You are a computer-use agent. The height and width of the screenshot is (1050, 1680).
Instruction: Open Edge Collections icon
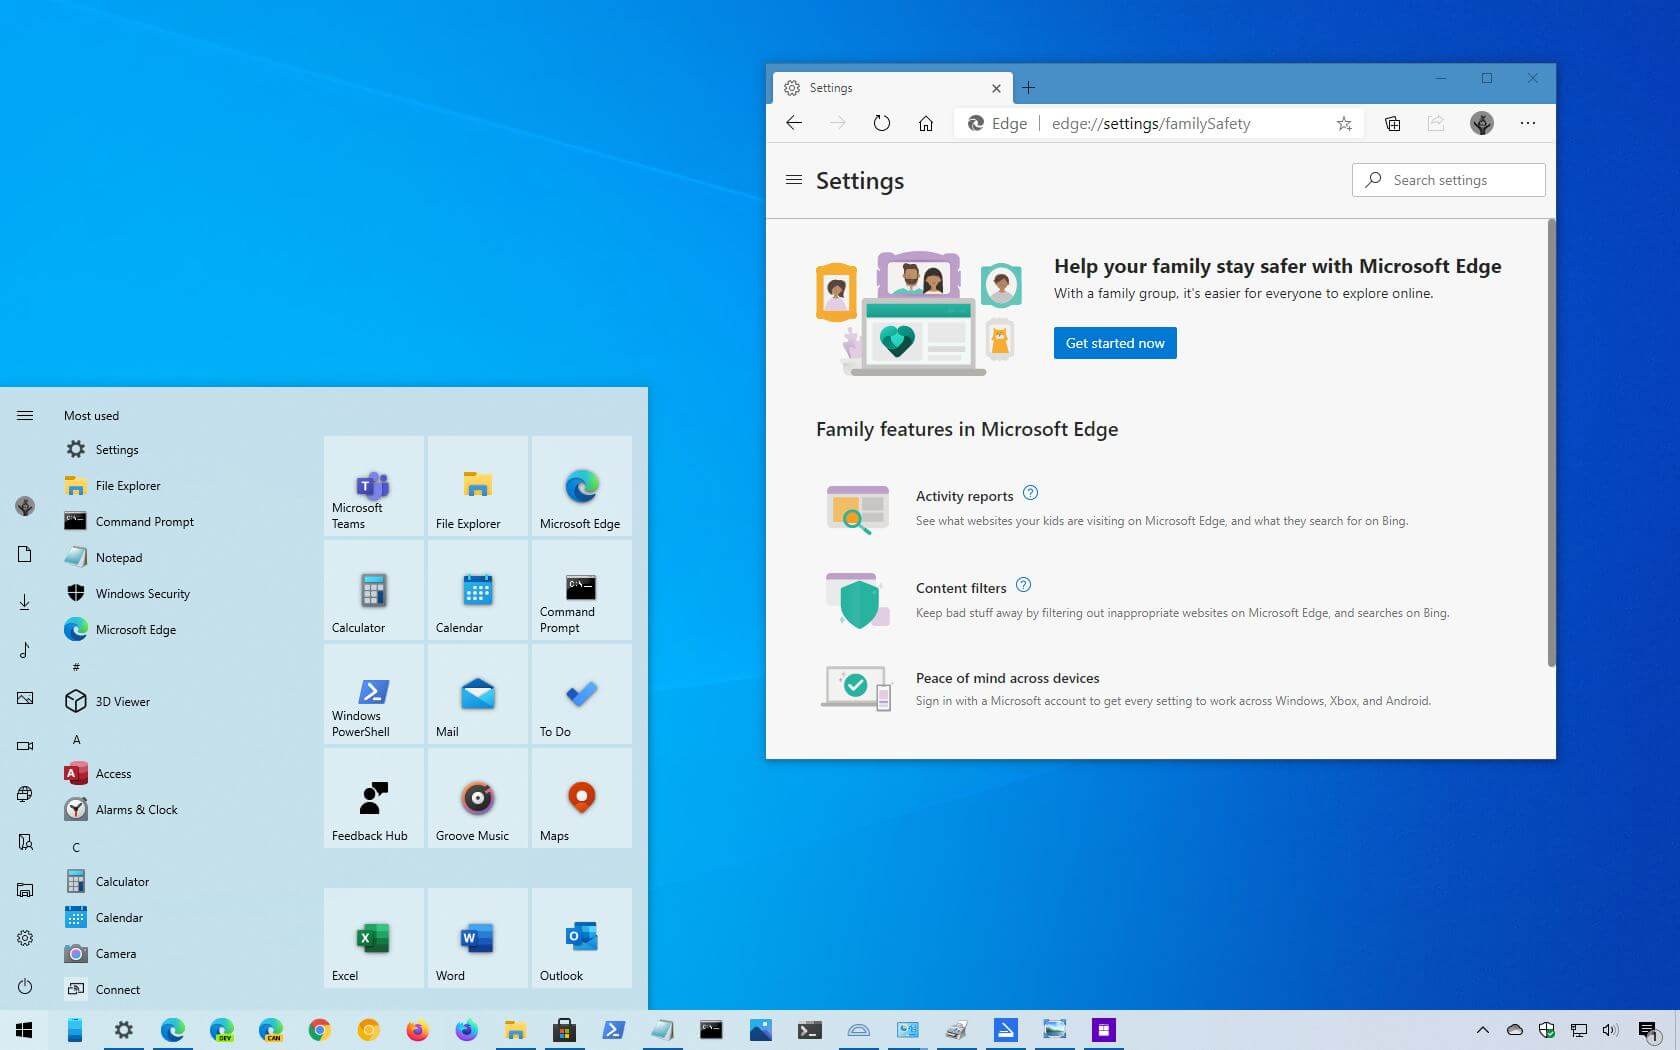[x=1392, y=123]
